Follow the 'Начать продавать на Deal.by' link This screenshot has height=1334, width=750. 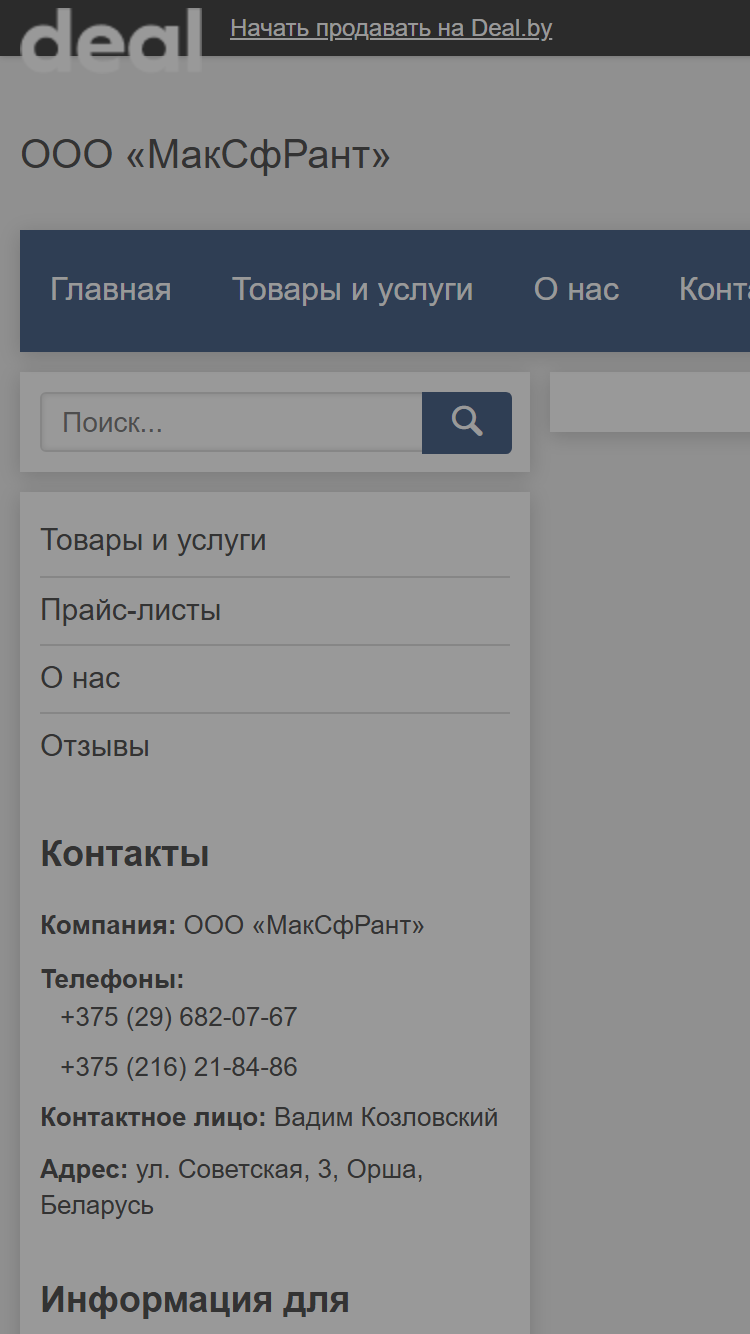[391, 28]
